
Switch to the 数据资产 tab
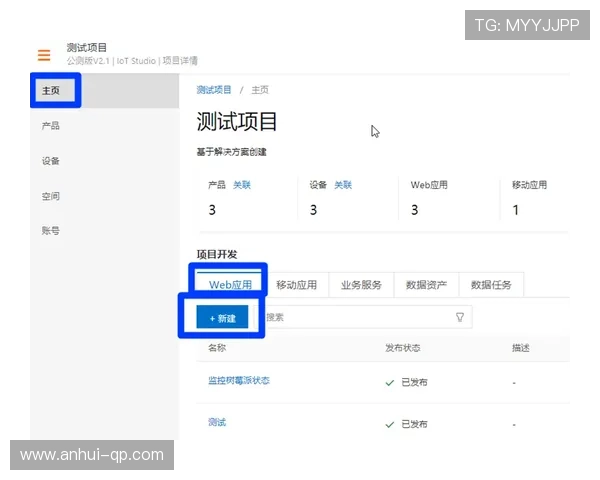(x=426, y=284)
